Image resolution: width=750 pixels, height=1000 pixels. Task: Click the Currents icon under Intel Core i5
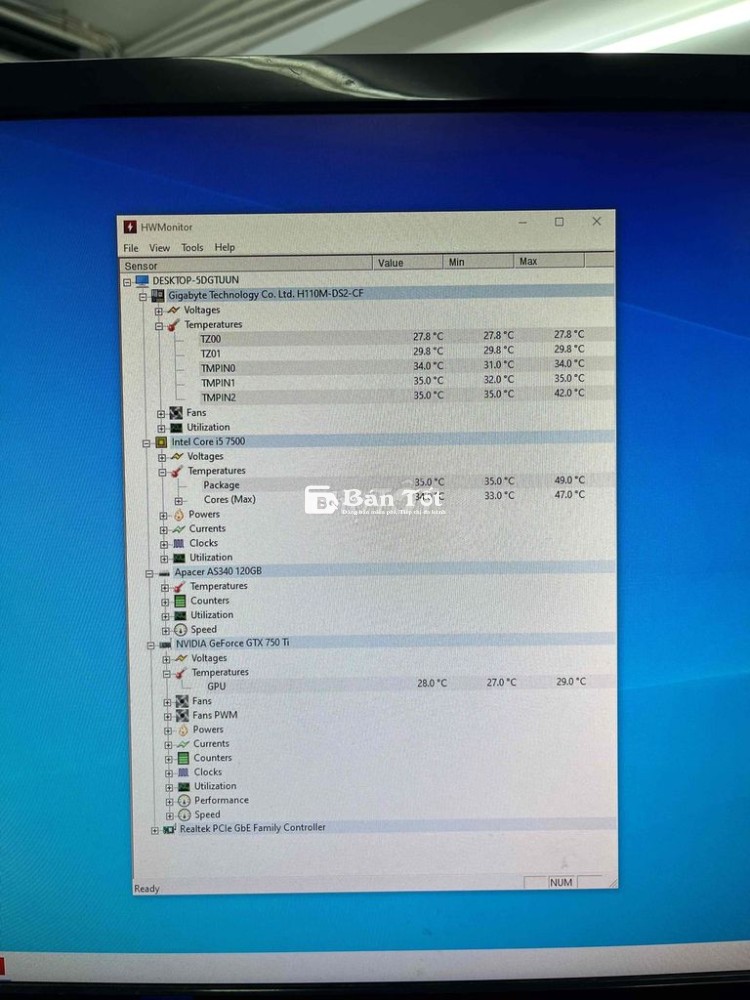point(179,529)
